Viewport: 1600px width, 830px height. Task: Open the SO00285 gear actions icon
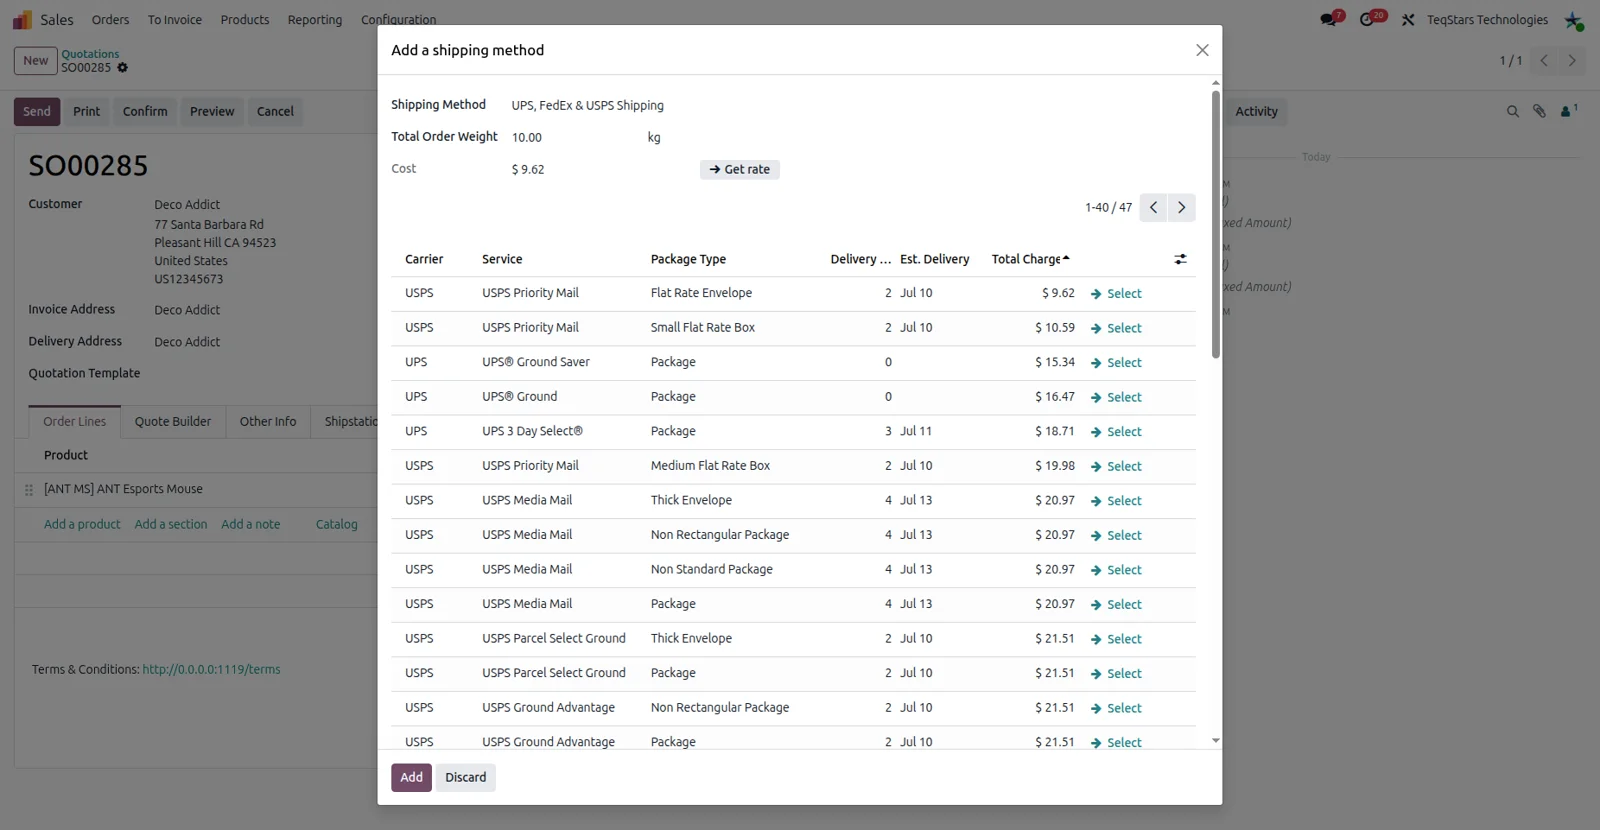[x=122, y=68]
